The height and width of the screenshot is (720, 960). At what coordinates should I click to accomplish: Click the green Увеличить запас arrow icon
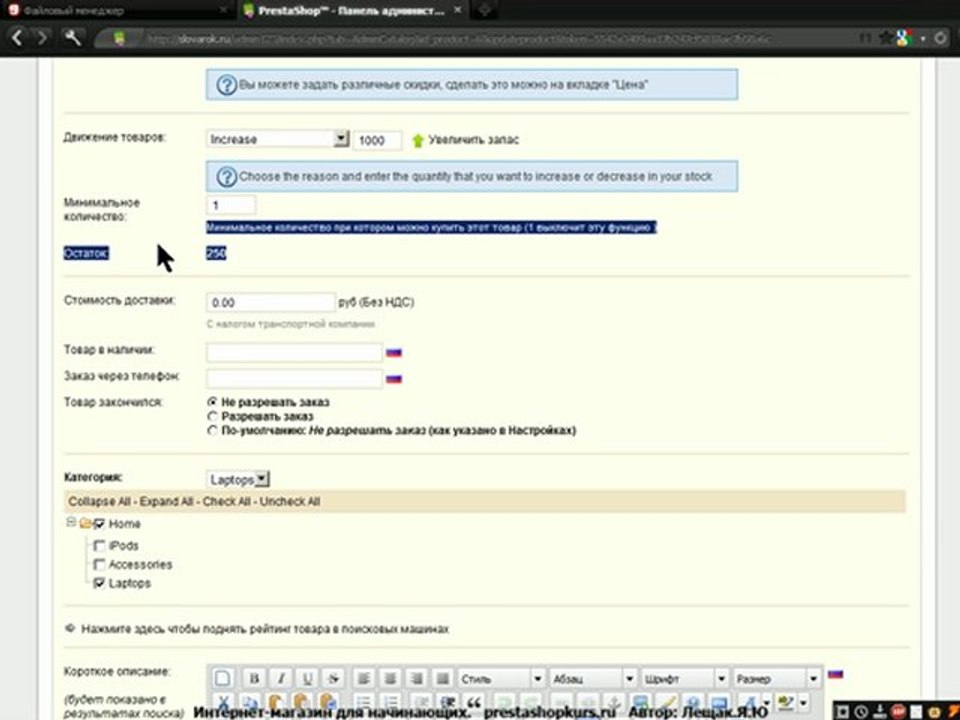[x=418, y=140]
